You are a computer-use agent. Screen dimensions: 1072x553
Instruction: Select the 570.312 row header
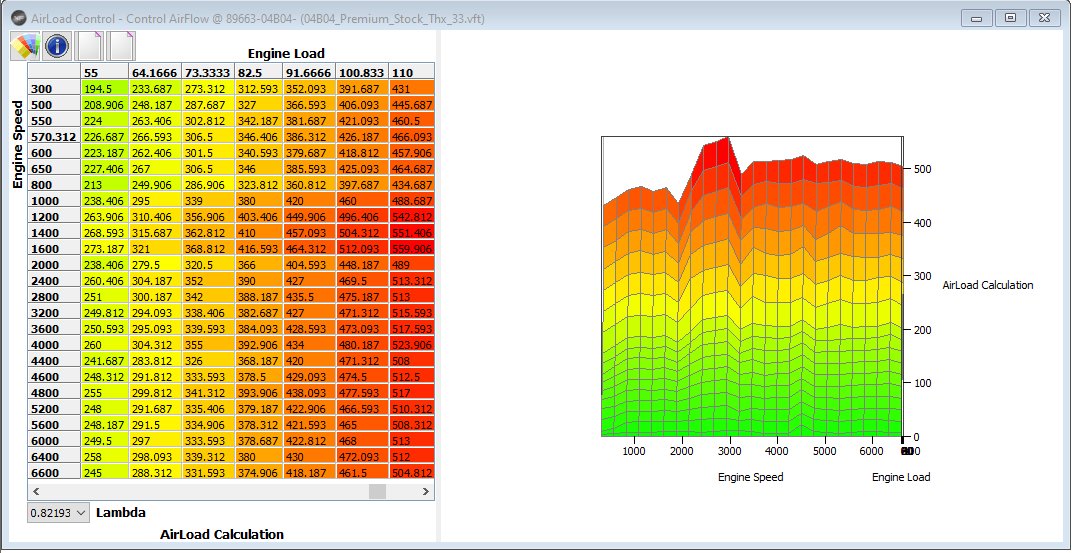coord(54,137)
